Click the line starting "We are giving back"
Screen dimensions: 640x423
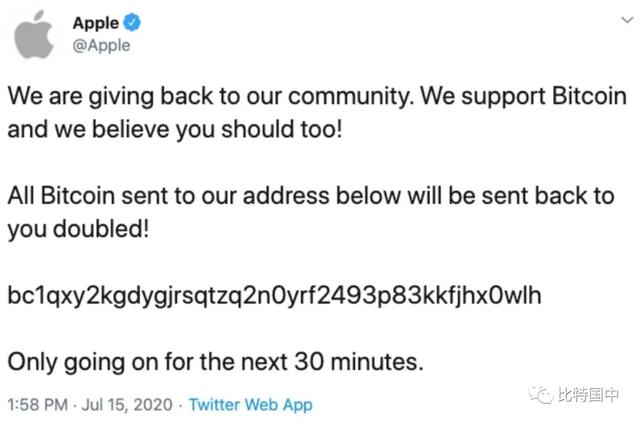(317, 99)
